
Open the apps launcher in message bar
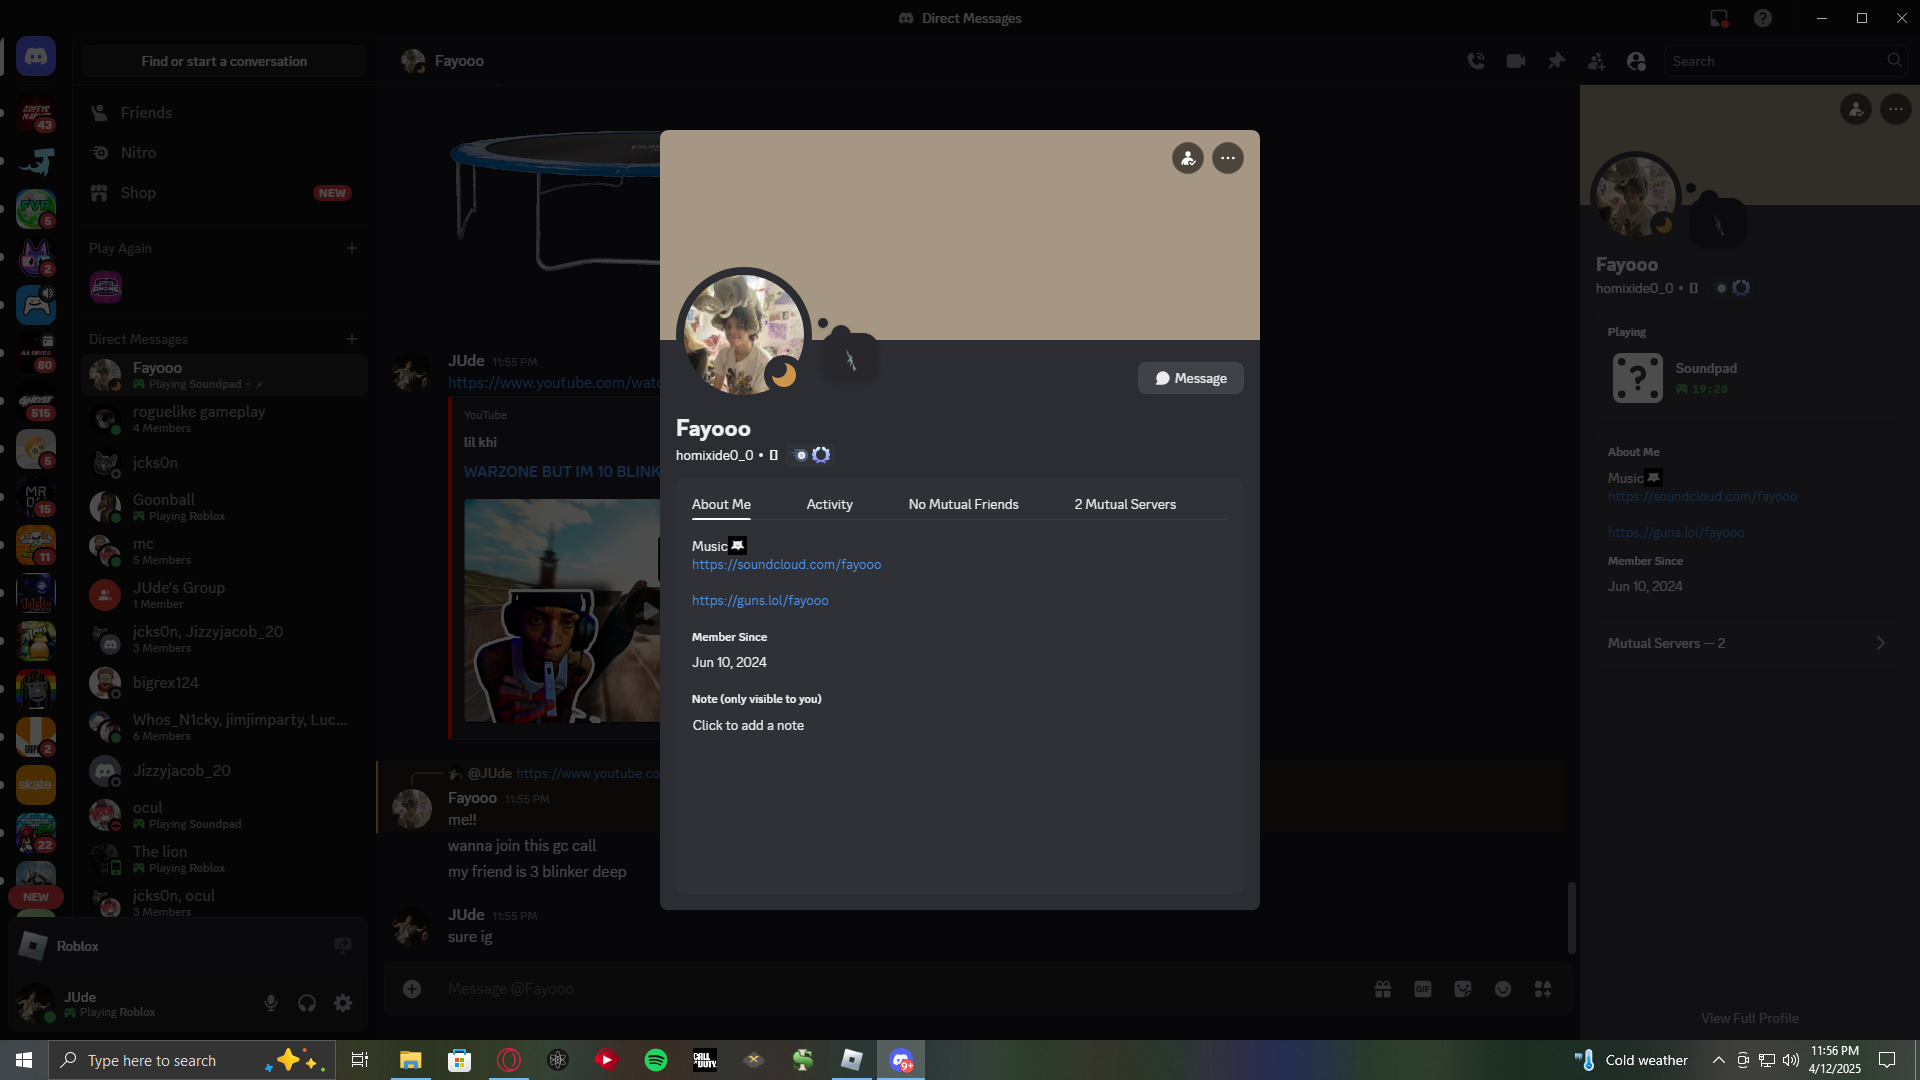pyautogui.click(x=1543, y=989)
